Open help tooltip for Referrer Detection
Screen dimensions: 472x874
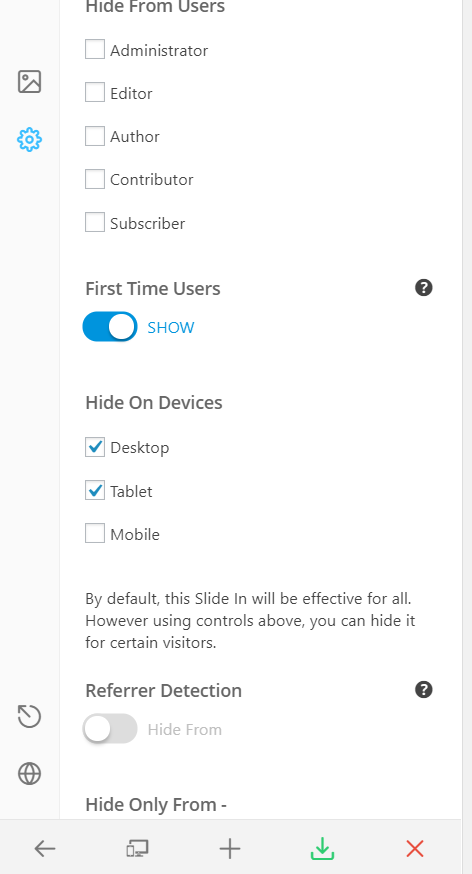424,690
